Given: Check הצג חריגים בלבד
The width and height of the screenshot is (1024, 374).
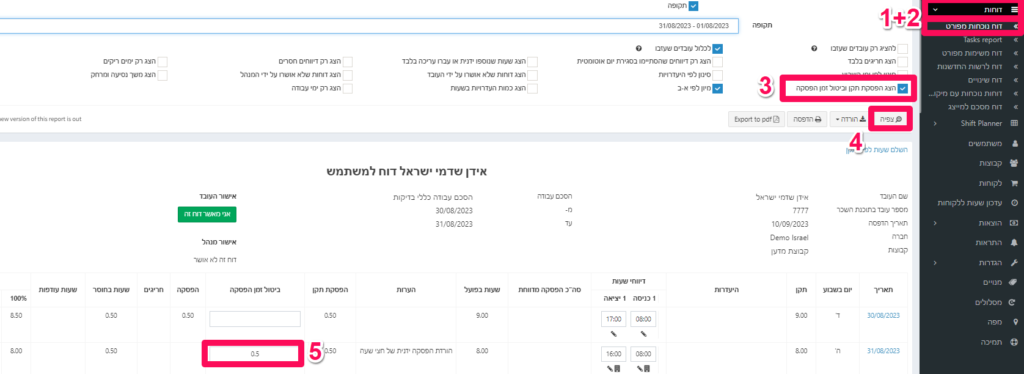Looking at the screenshot, I should click(x=903, y=61).
